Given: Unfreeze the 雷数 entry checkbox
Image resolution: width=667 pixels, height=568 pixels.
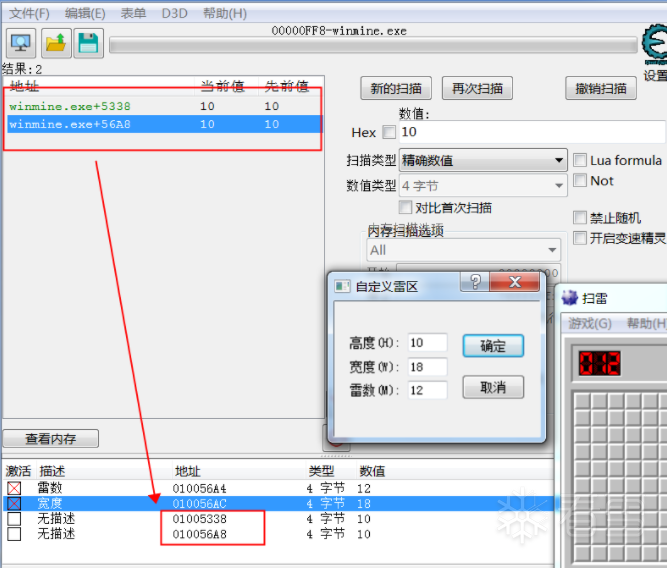Looking at the screenshot, I should (14, 488).
